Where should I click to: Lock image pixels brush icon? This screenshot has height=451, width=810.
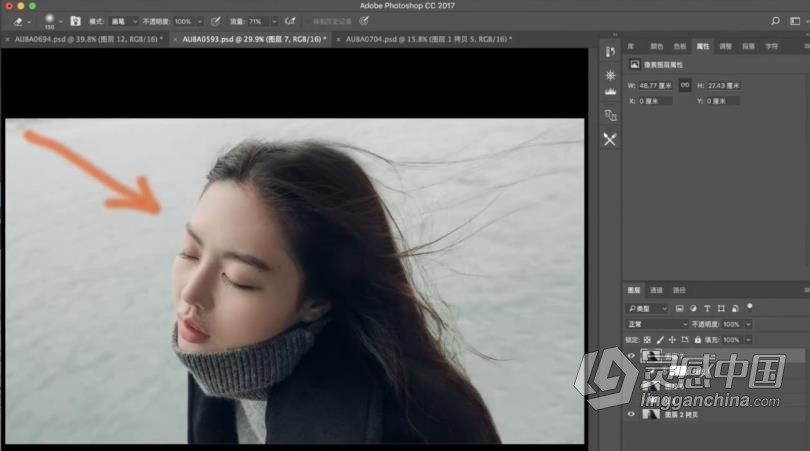[x=660, y=340]
